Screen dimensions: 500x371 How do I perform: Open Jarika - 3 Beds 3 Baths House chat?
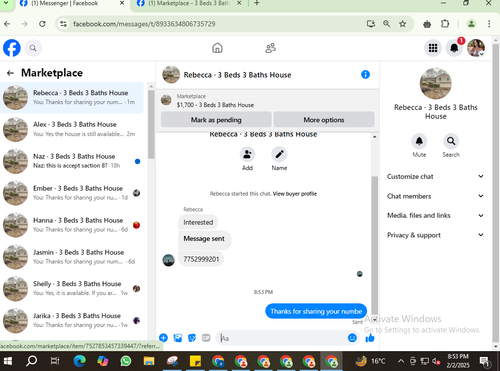[72, 321]
